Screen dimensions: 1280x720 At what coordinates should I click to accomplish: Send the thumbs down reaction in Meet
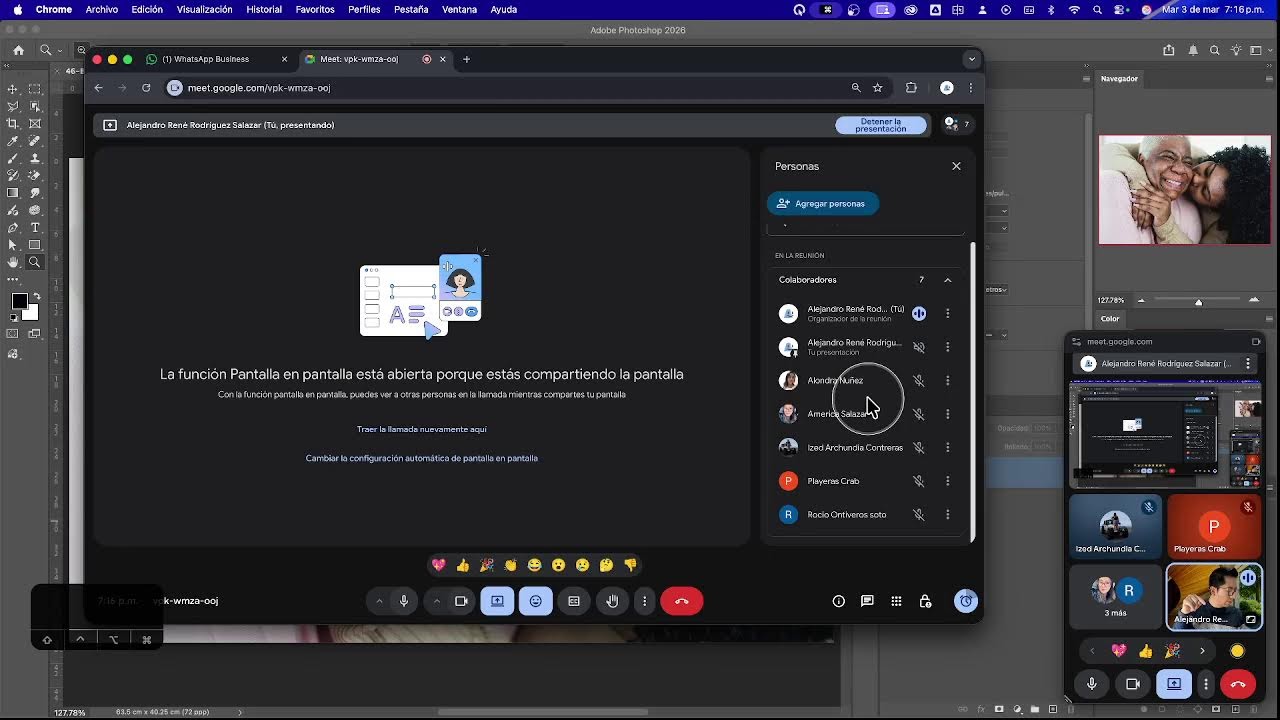pos(630,565)
